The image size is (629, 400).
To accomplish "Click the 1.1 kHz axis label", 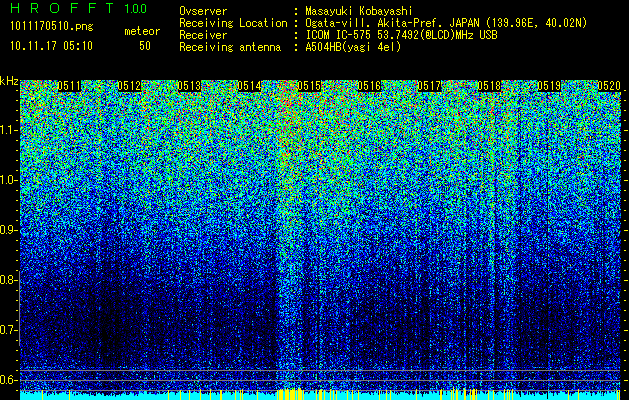I will 8,130.
